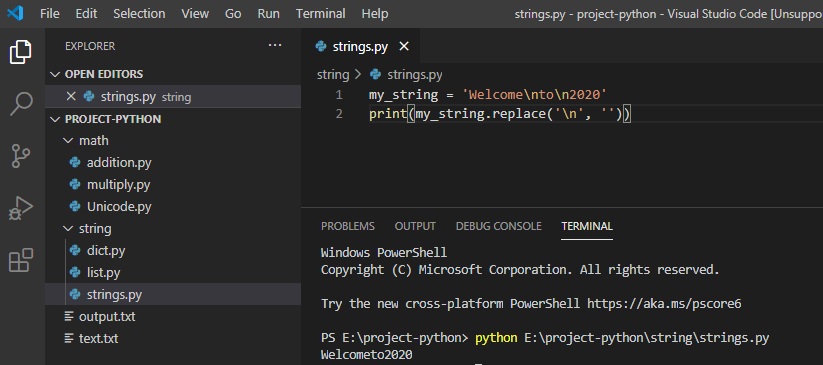Screen dimensions: 823x365
Task: Collapse the math folder
Action: [x=68, y=141]
